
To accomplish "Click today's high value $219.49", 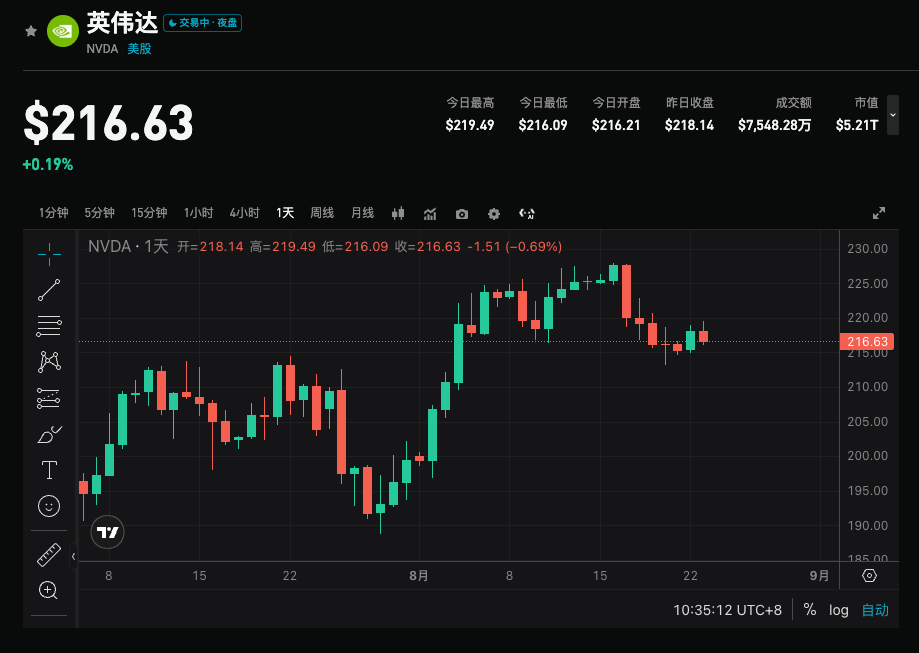I will point(469,125).
